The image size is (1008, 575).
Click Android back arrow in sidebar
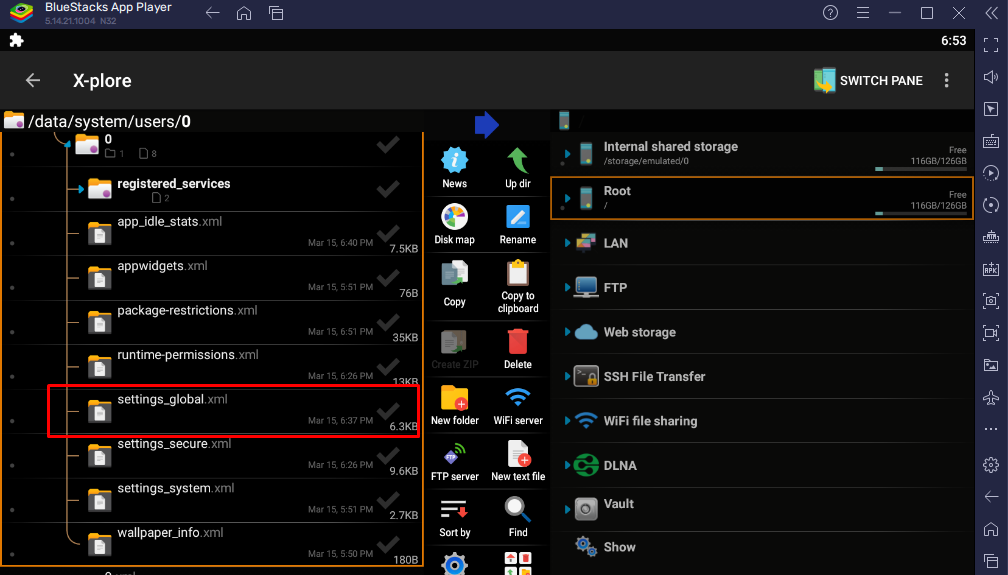pyautogui.click(x=991, y=497)
